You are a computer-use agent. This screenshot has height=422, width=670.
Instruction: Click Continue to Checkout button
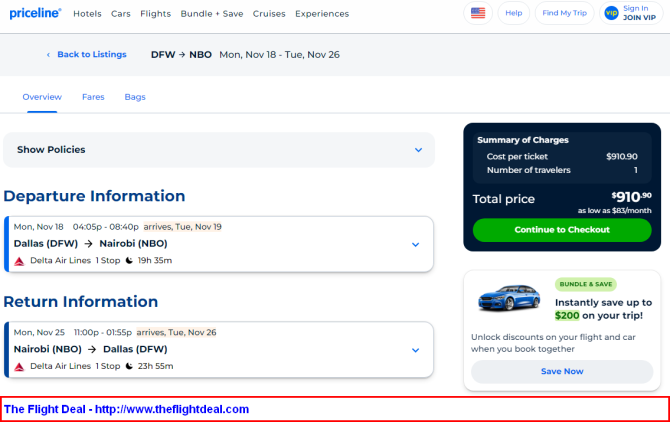pos(562,230)
